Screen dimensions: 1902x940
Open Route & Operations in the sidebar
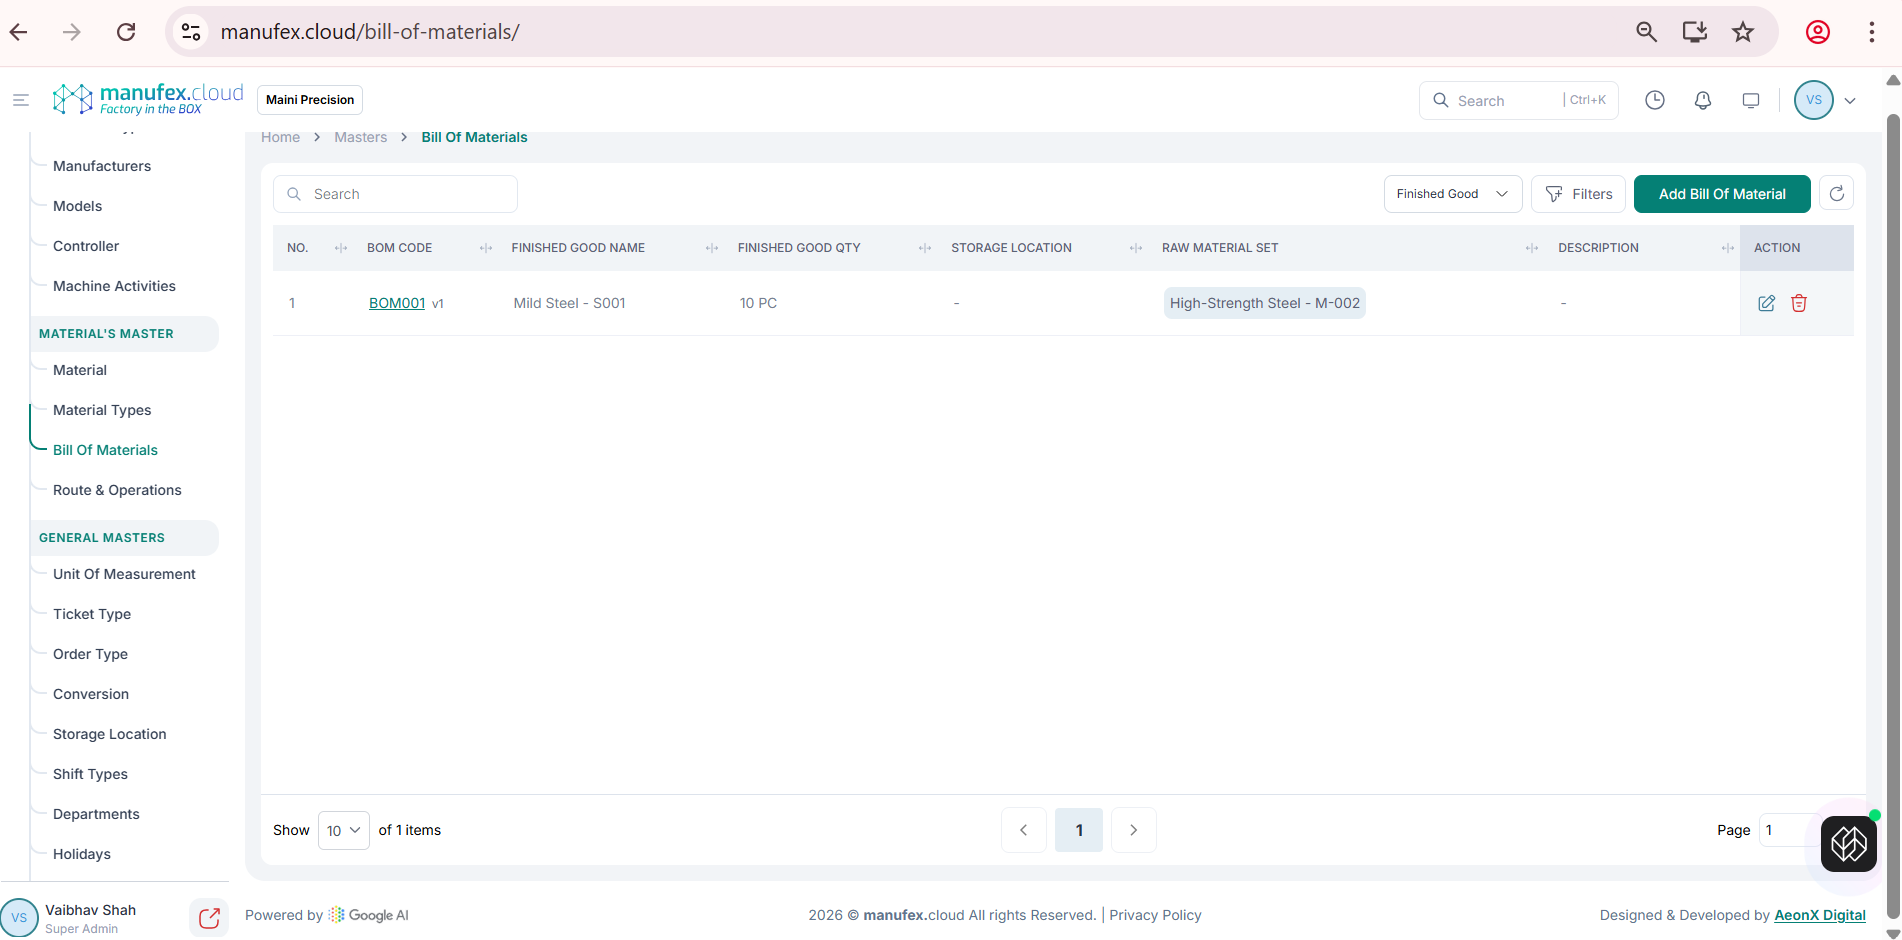point(117,490)
